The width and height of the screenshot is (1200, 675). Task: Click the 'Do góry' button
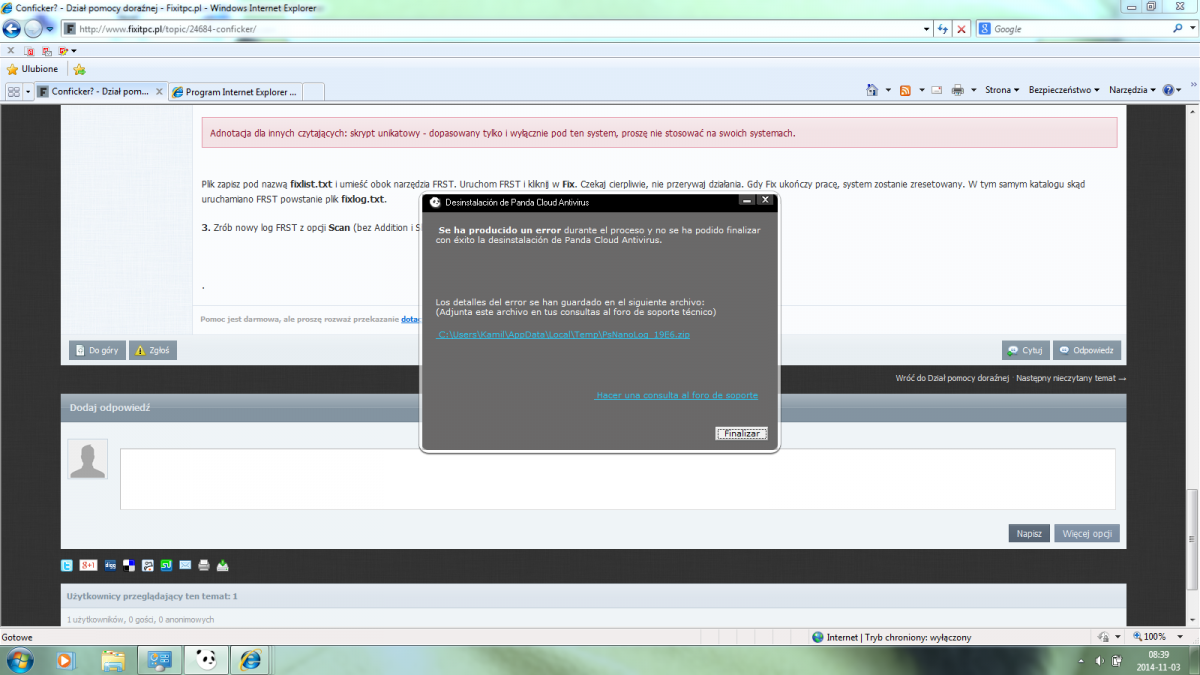coord(97,350)
